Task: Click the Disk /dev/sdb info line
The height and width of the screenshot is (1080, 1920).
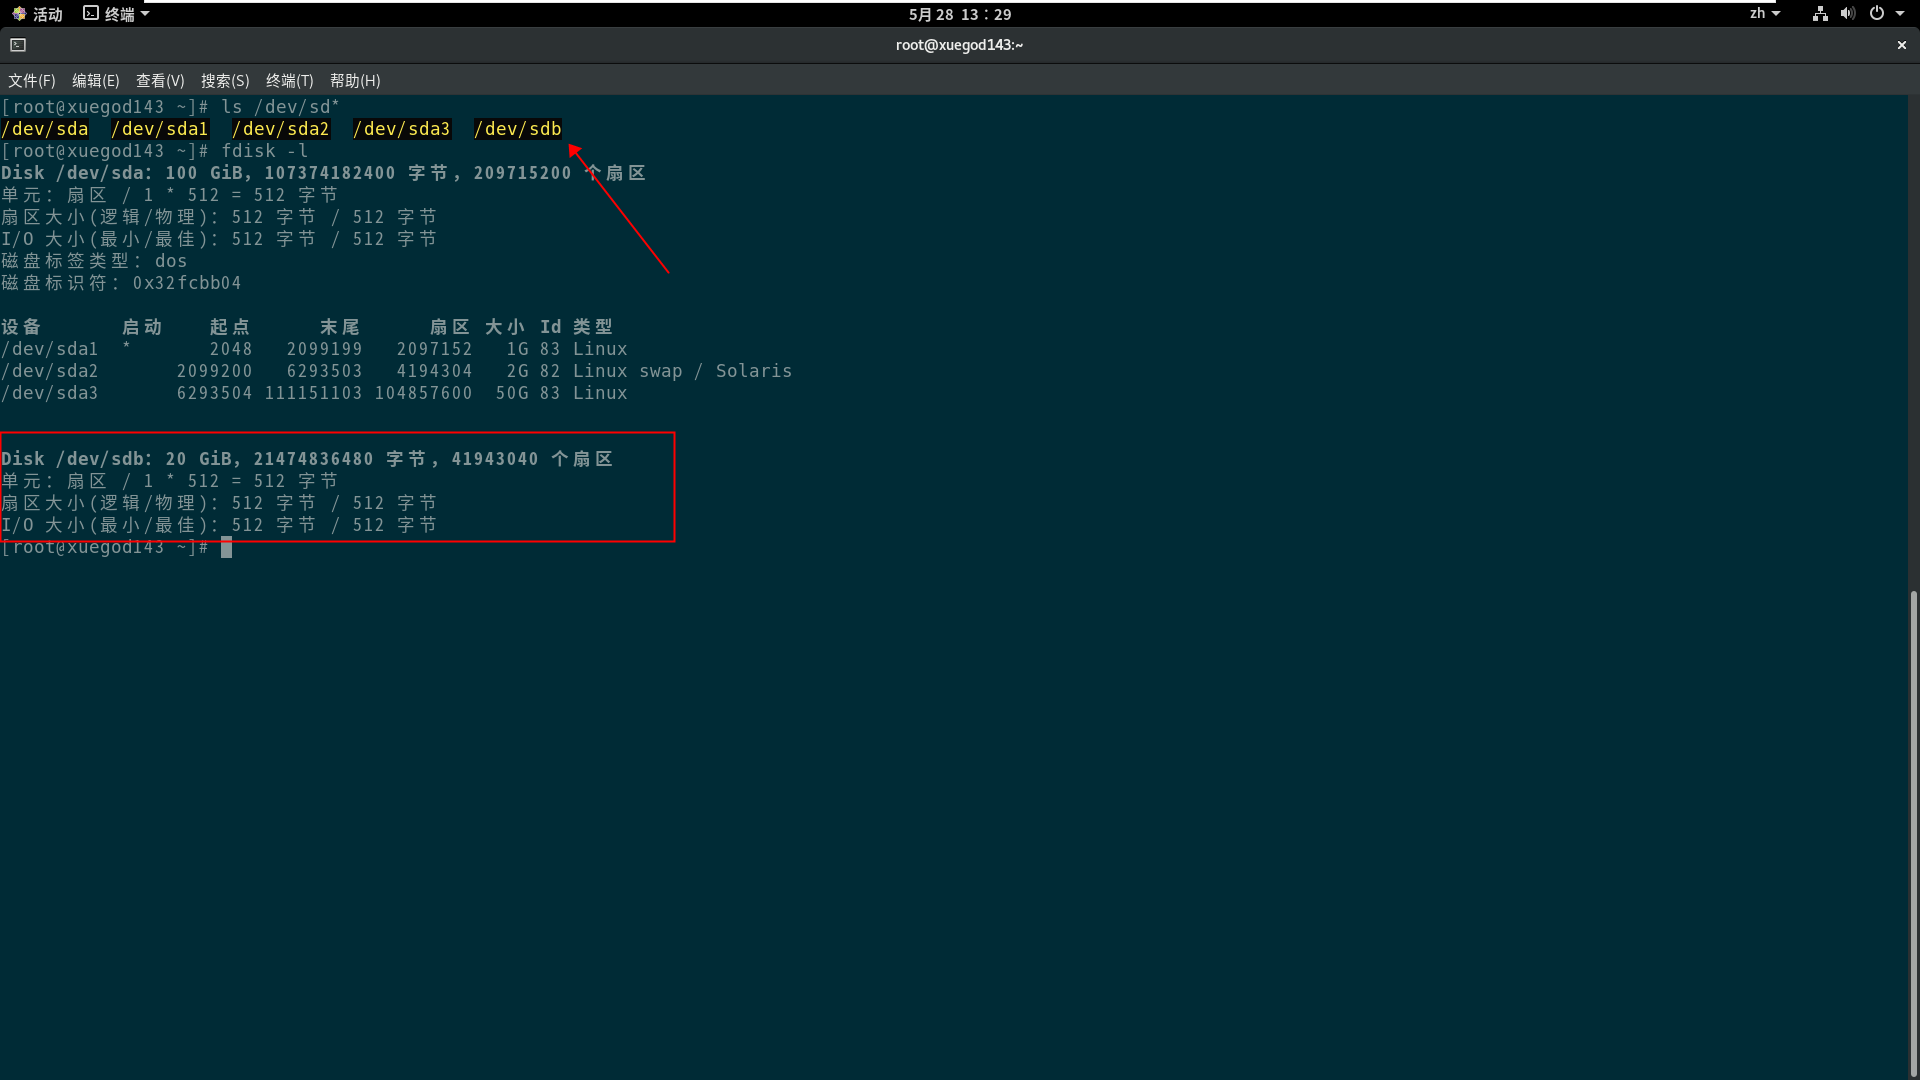Action: 306,459
